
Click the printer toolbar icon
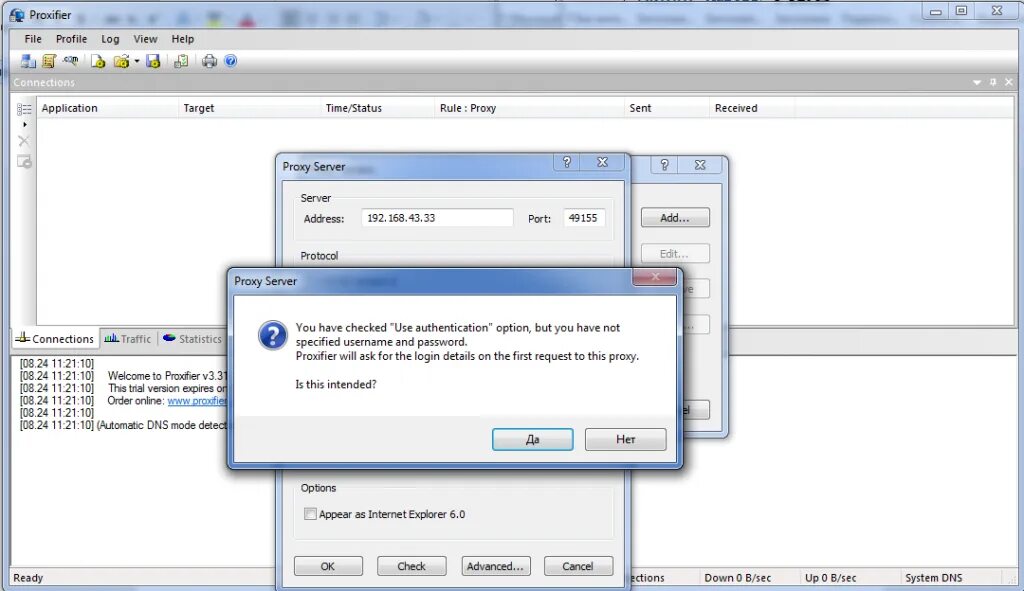pos(209,61)
